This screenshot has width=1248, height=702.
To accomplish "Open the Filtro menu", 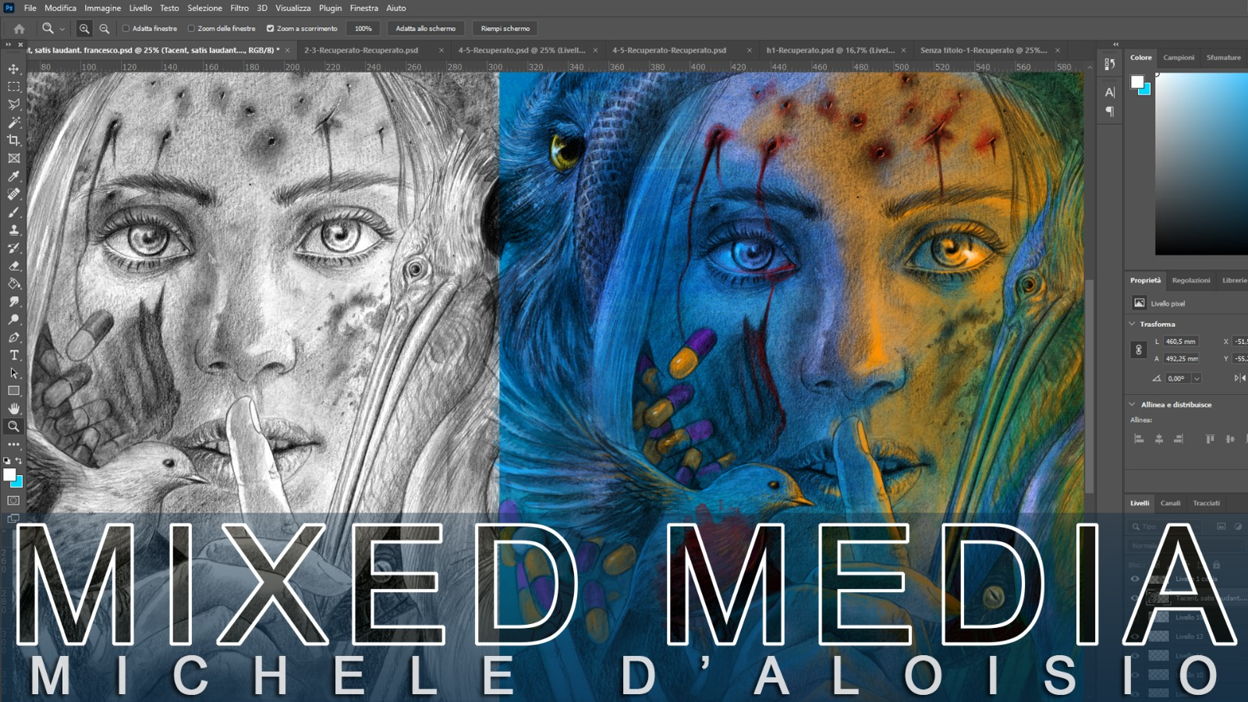I will 240,8.
